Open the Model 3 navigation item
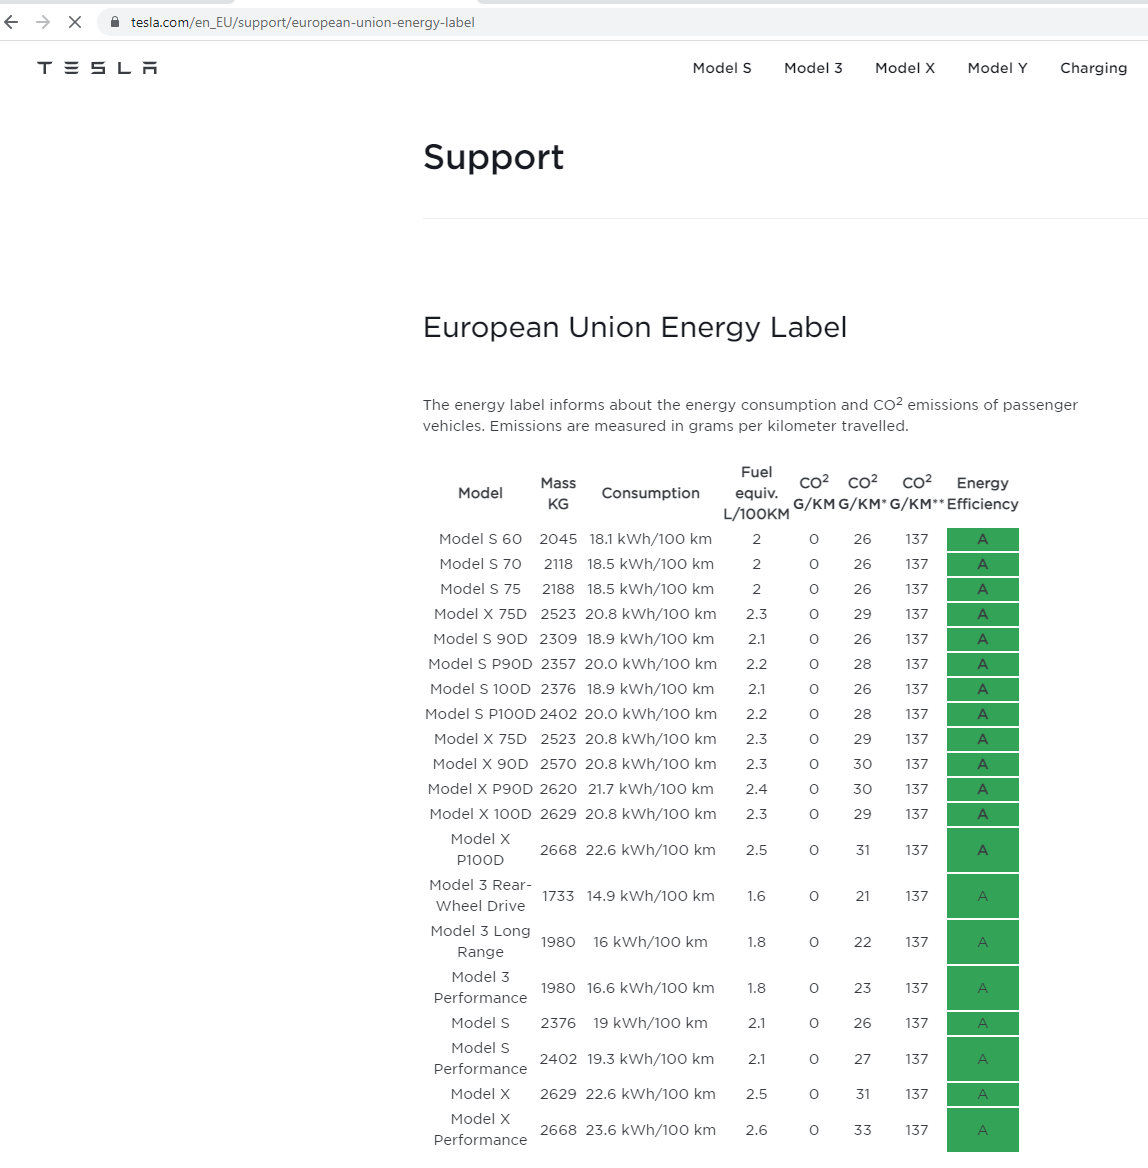The image size is (1148, 1168). [813, 68]
